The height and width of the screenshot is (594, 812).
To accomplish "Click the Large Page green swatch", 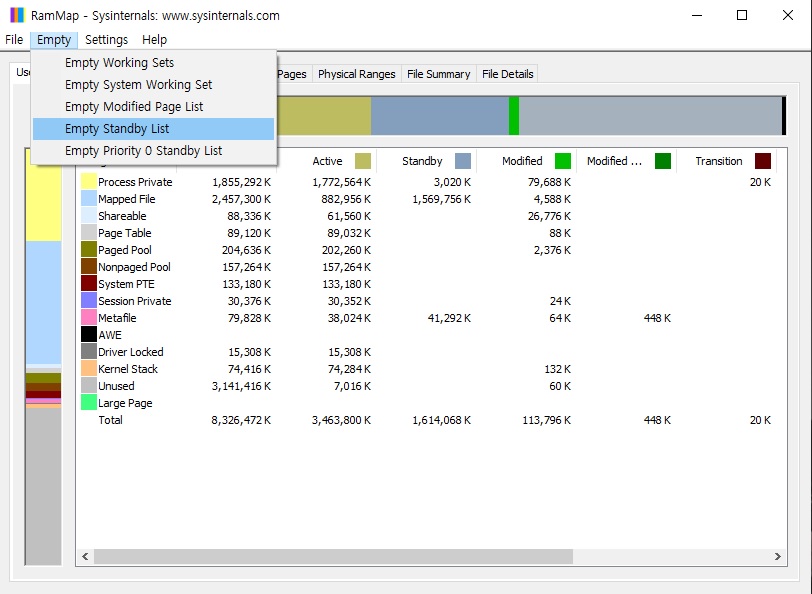I will (89, 403).
